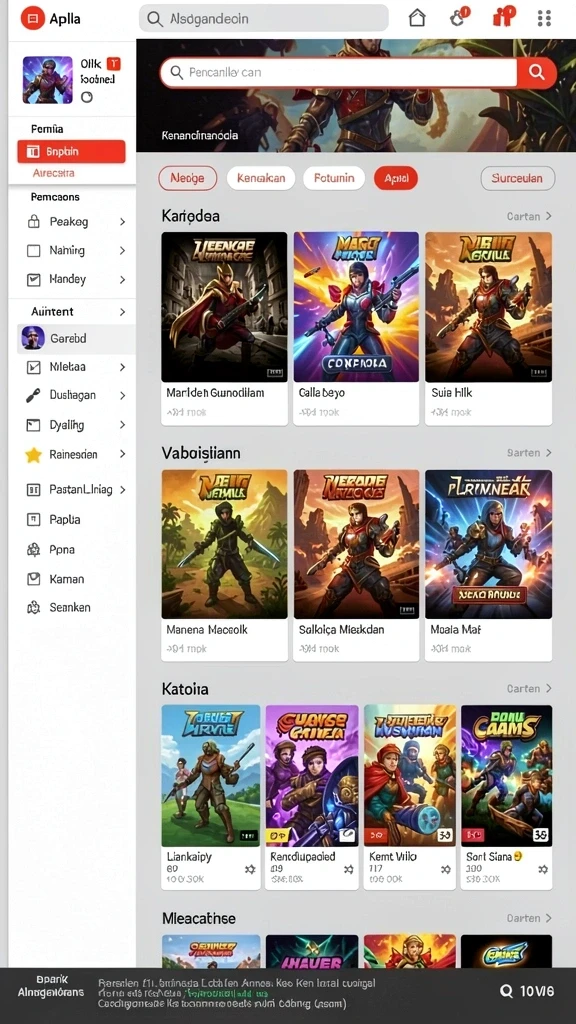Click the red badge beside Ollk

point(113,63)
